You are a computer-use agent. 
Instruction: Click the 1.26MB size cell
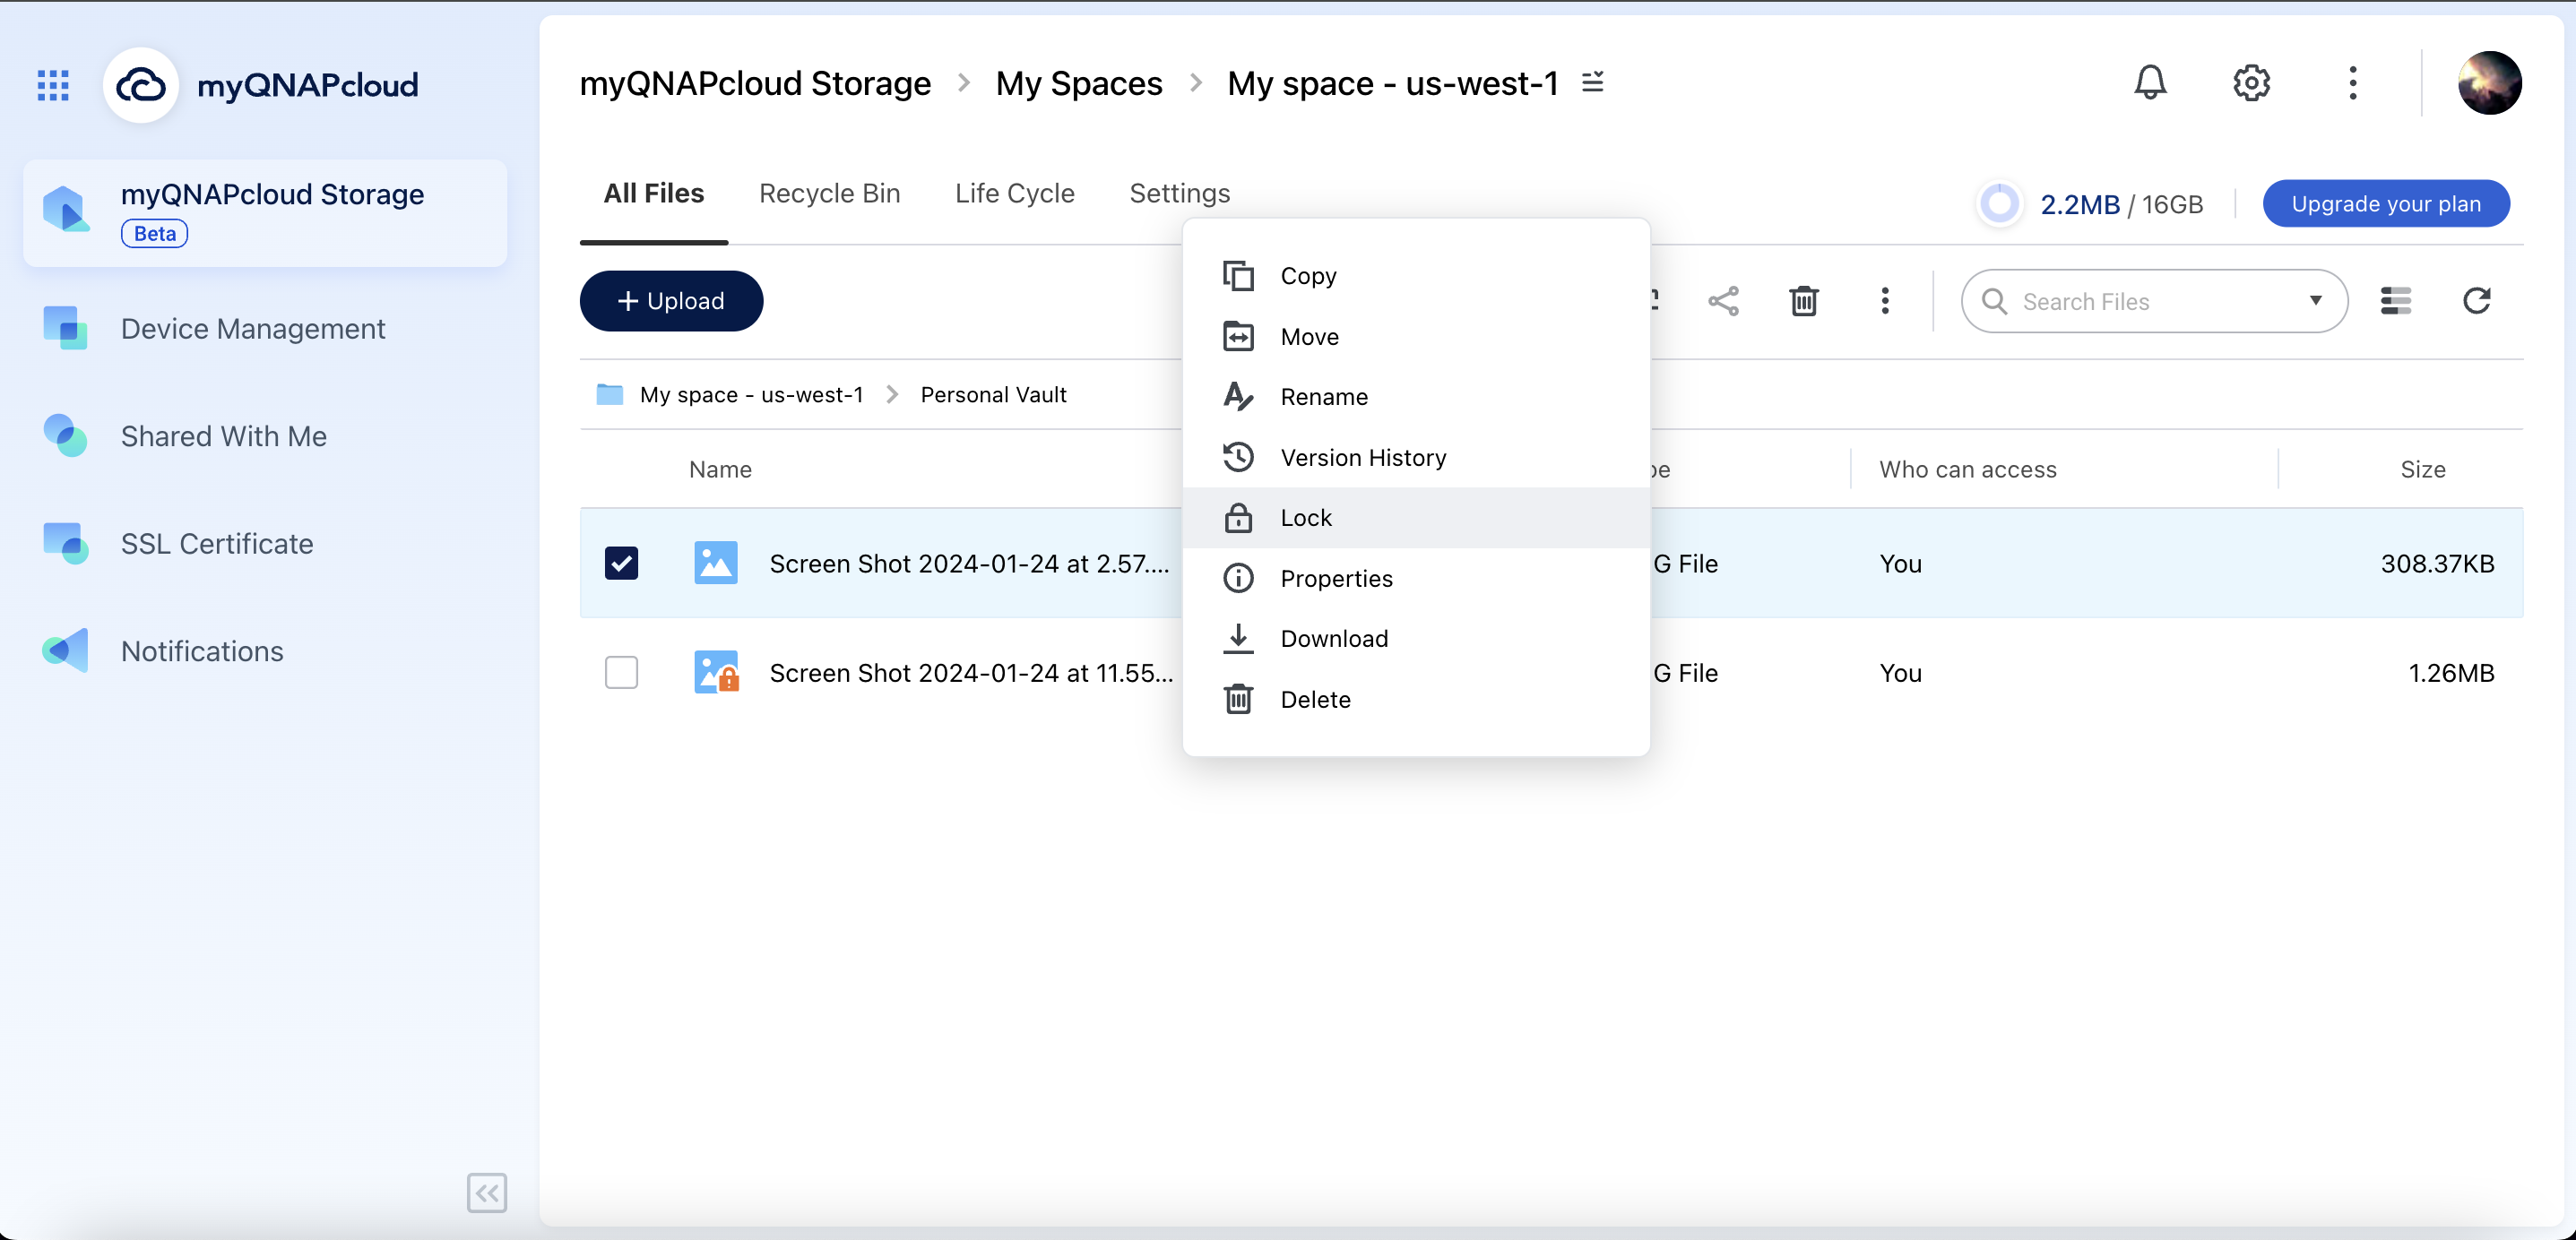pos(2451,672)
